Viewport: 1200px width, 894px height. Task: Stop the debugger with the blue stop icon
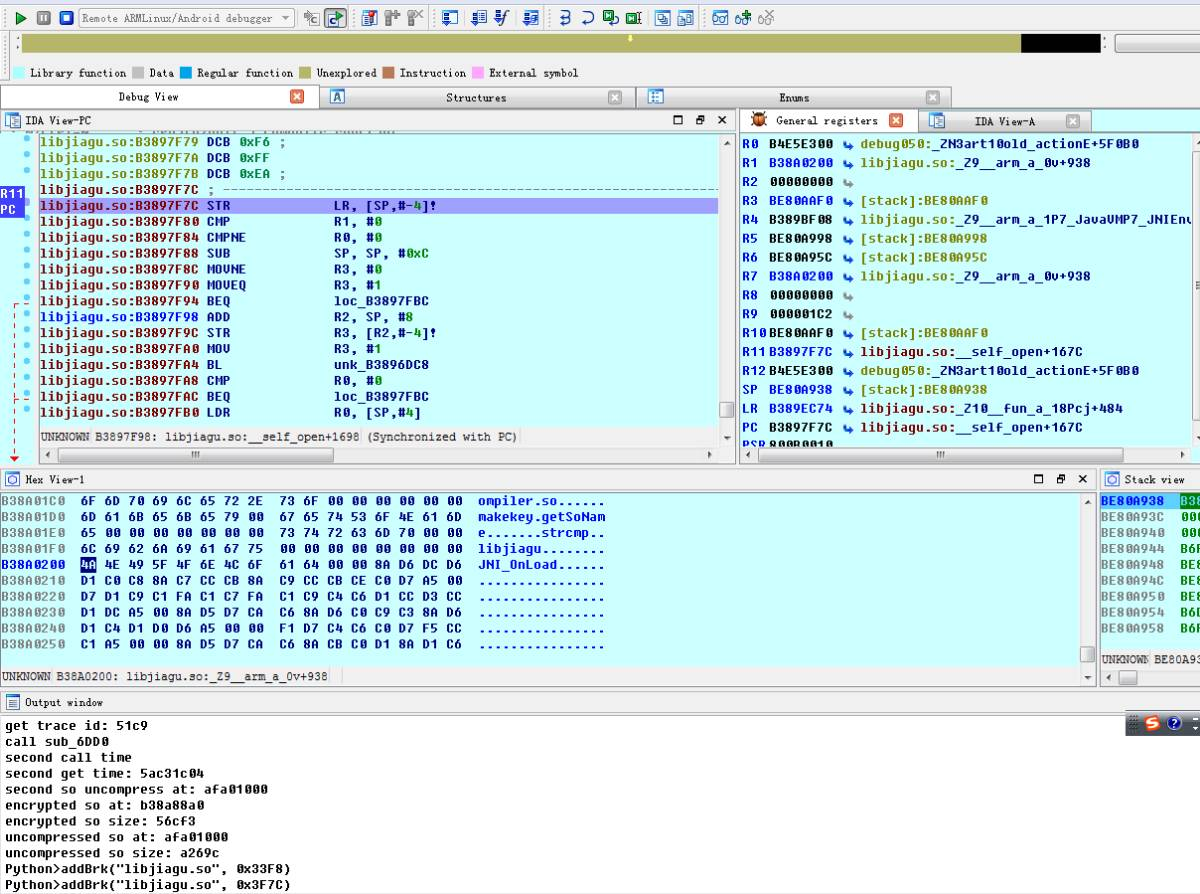click(67, 16)
